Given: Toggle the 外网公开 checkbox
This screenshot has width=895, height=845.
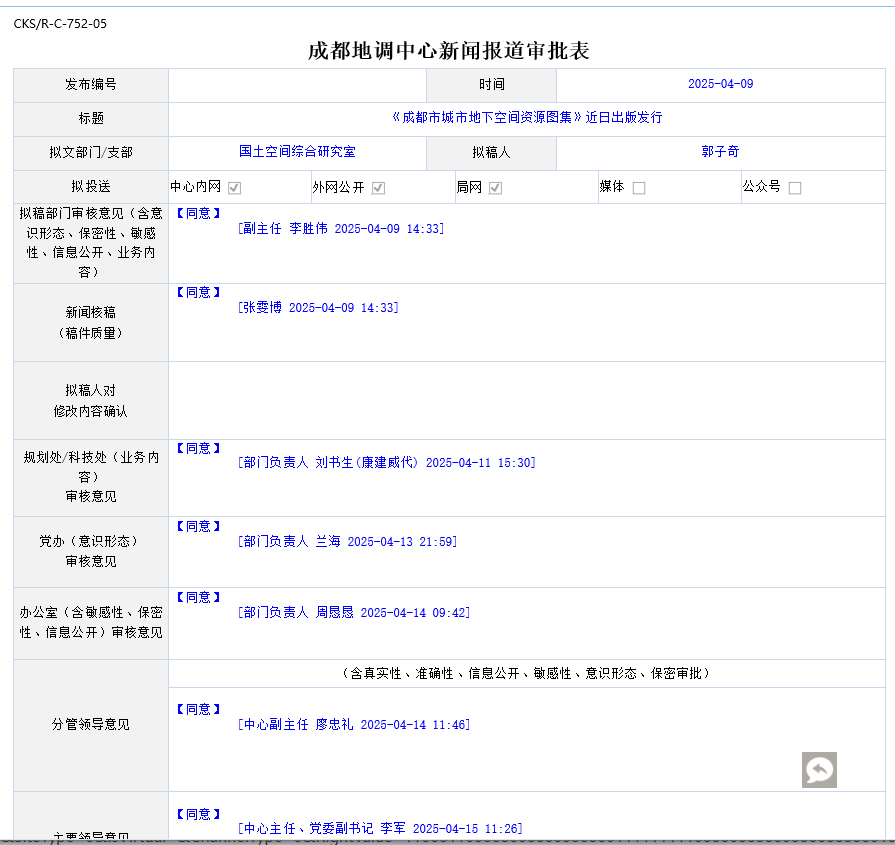Looking at the screenshot, I should pyautogui.click(x=378, y=188).
